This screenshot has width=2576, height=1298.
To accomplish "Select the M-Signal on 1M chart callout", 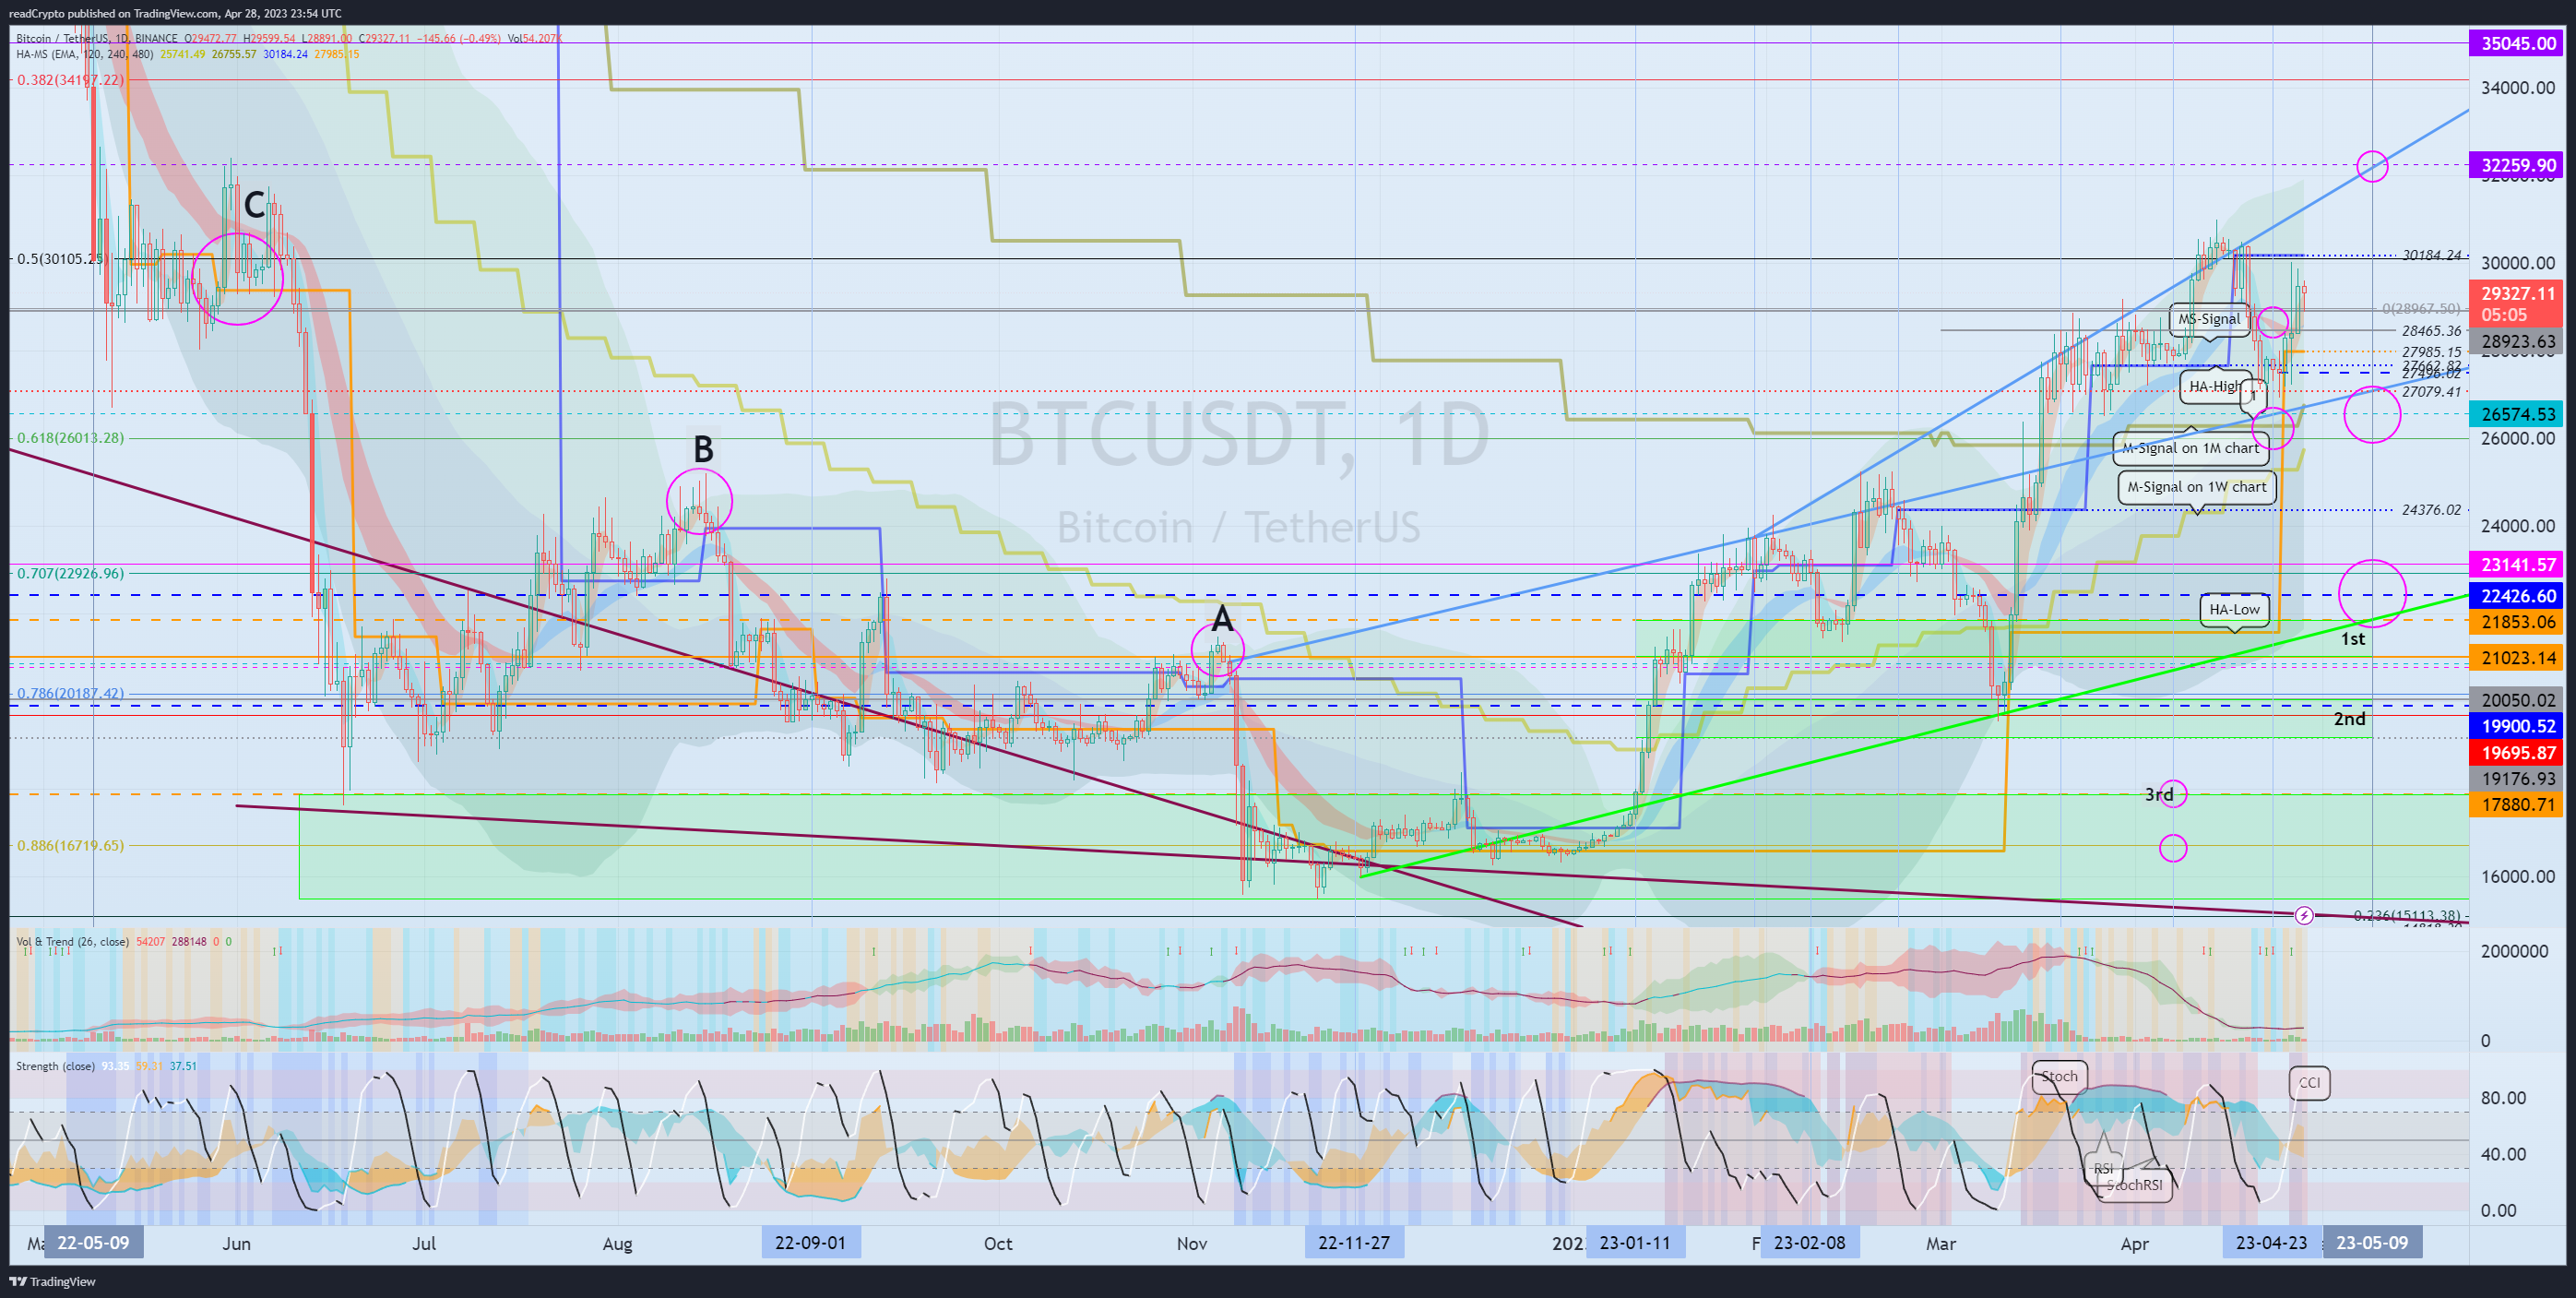I will (x=2191, y=448).
